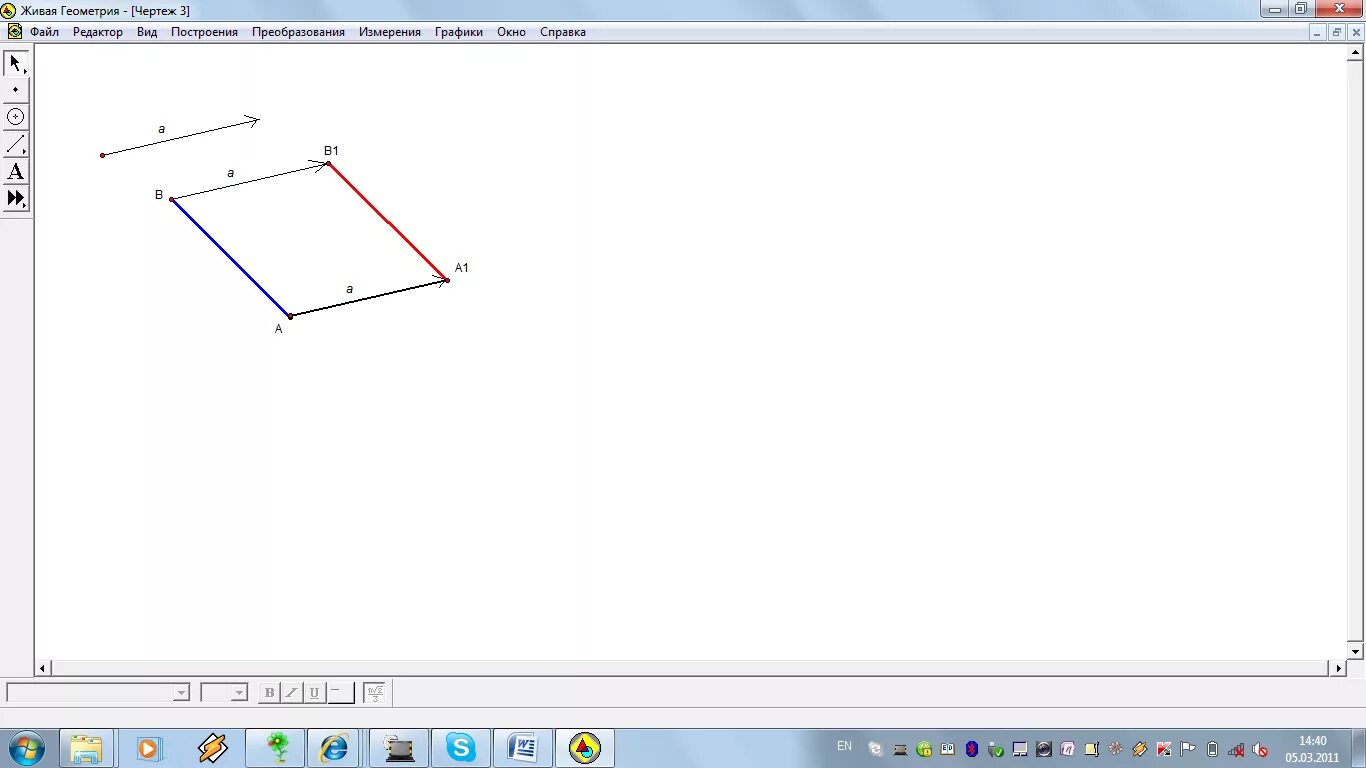Screen dimensions: 1366x768
Task: Open volume muted tray icon
Action: [x=1260, y=749]
